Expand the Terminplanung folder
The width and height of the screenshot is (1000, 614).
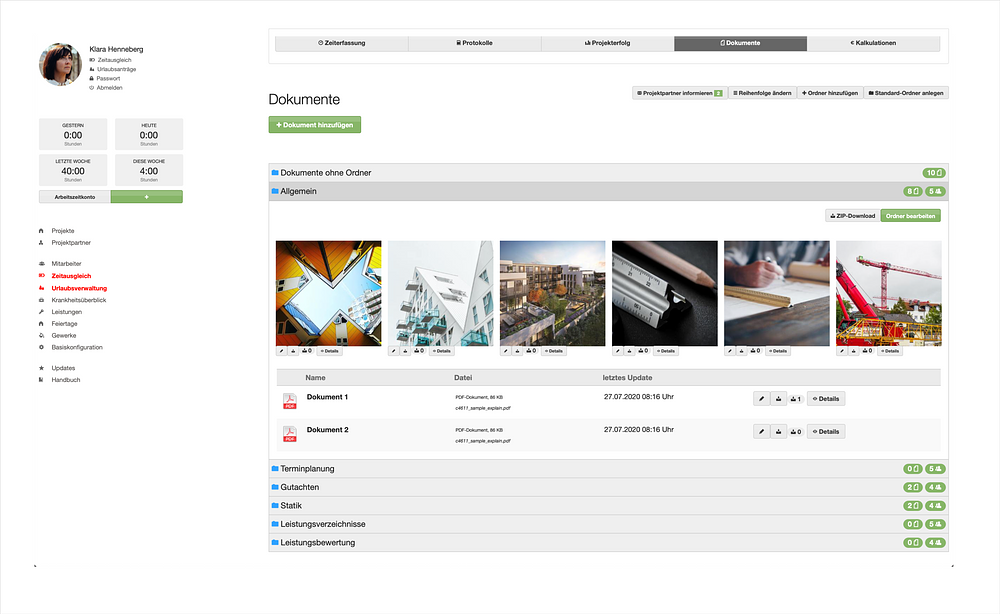(x=608, y=469)
